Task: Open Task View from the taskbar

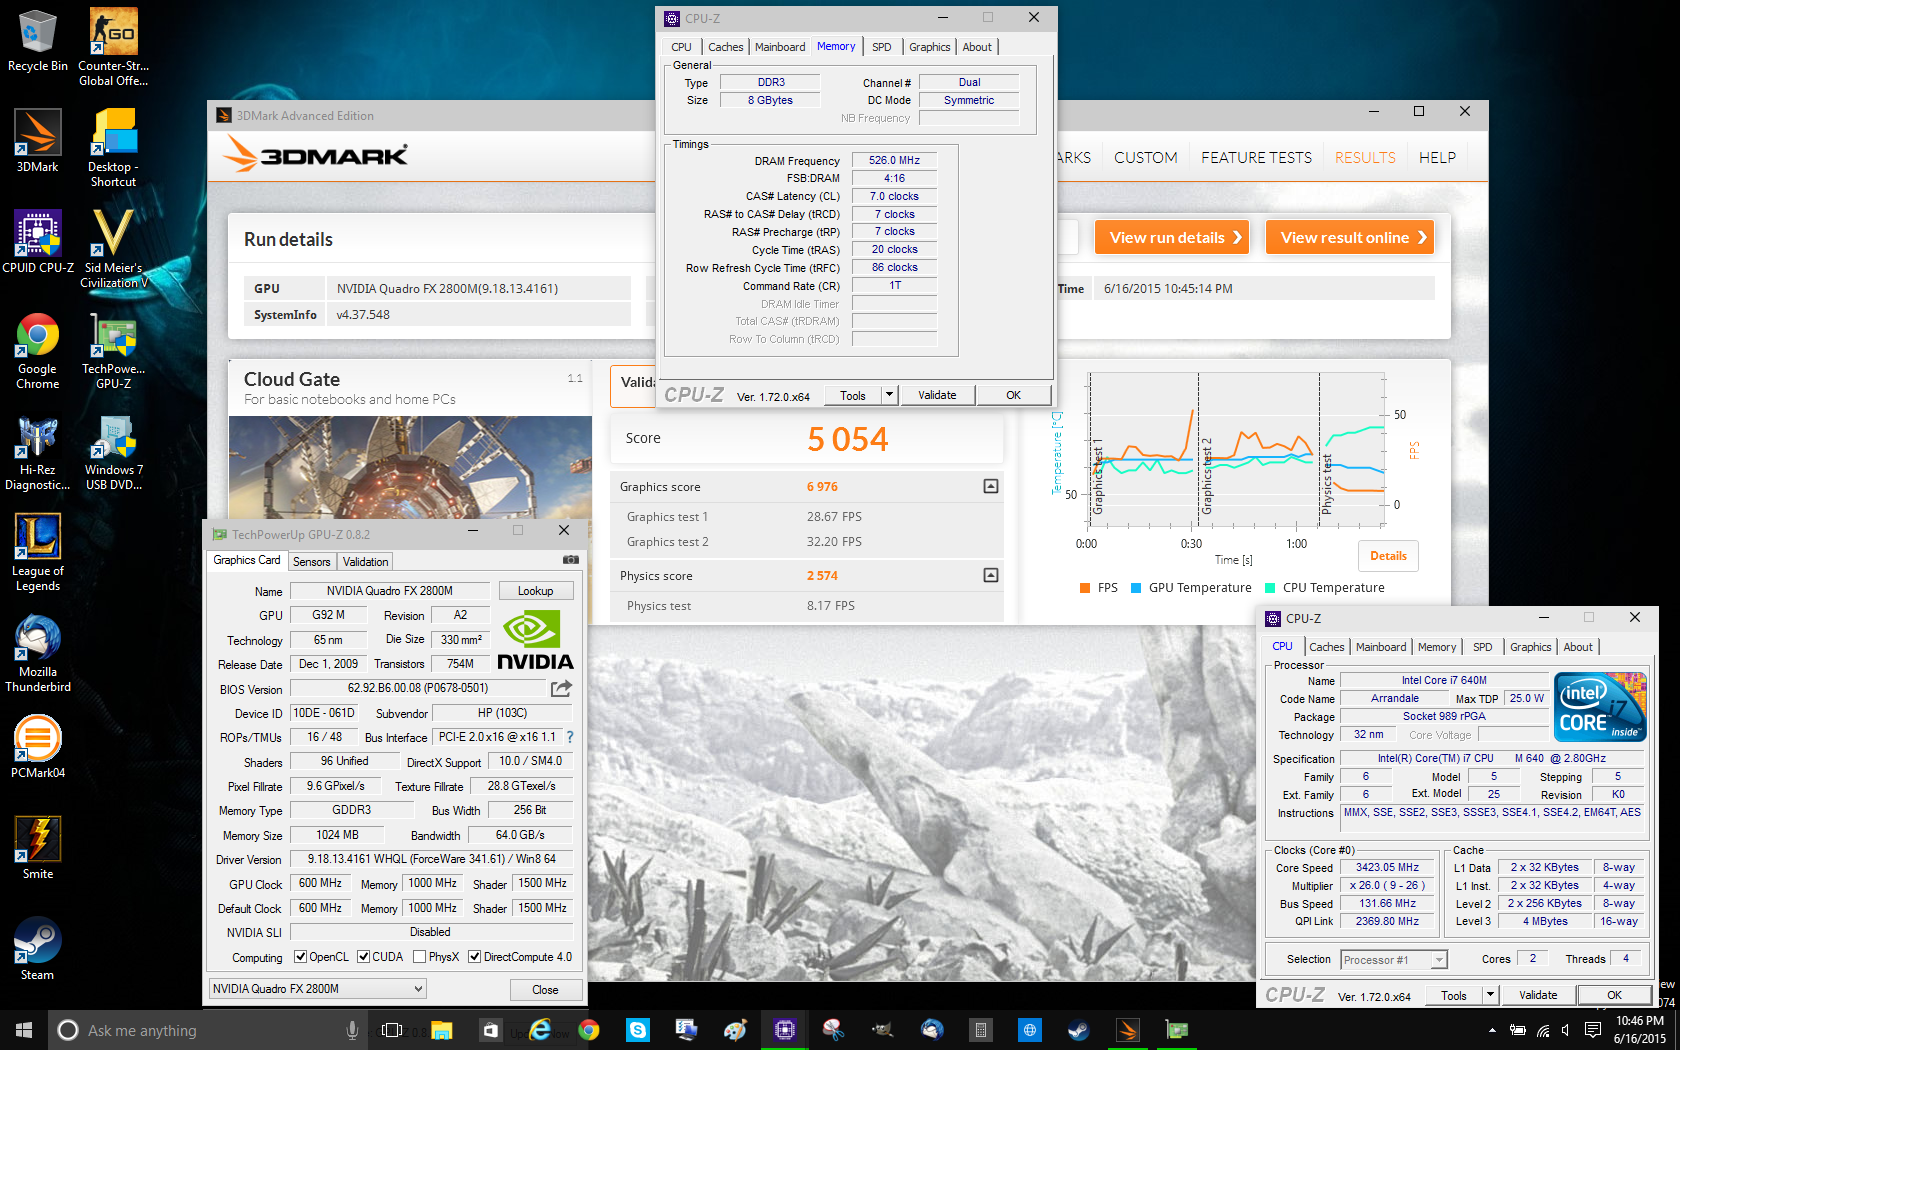Action: click(x=392, y=1030)
